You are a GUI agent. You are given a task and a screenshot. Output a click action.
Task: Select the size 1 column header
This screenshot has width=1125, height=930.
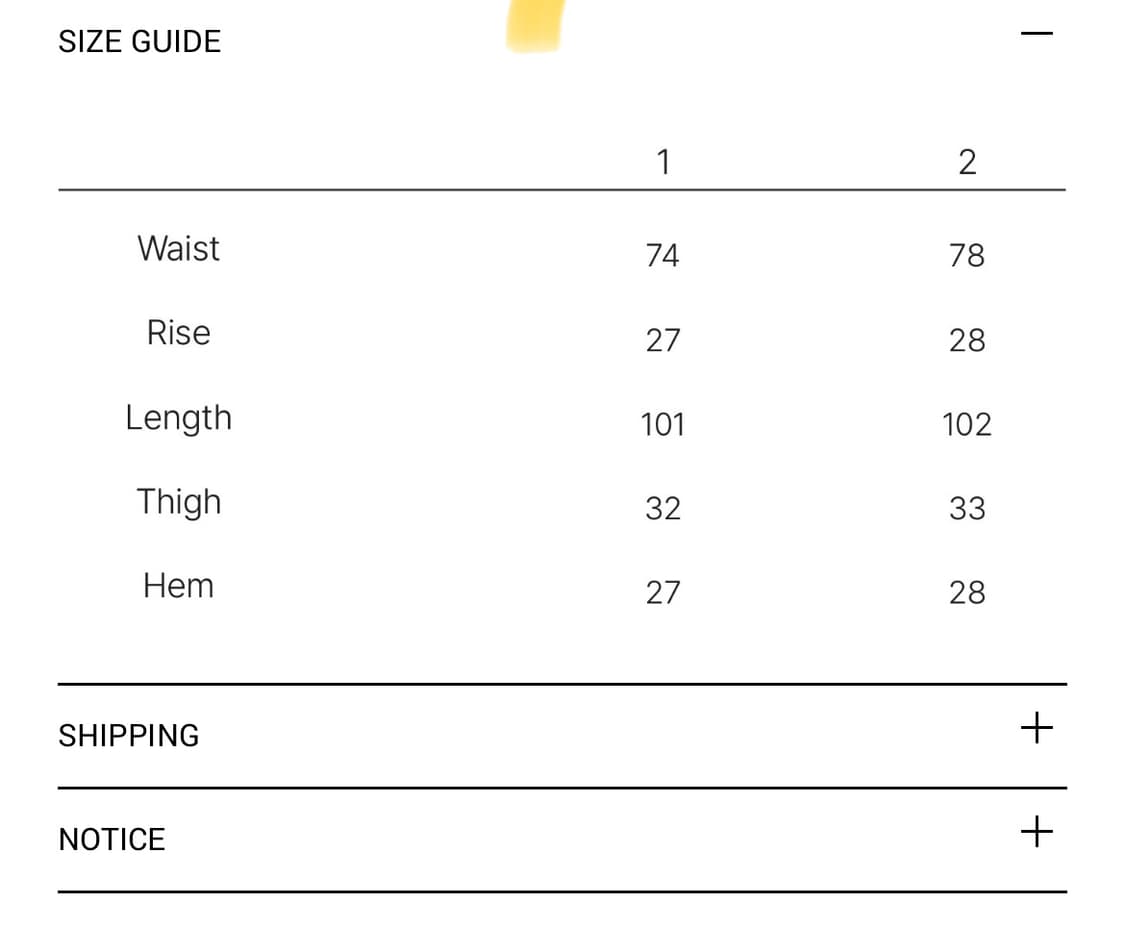[662, 162]
